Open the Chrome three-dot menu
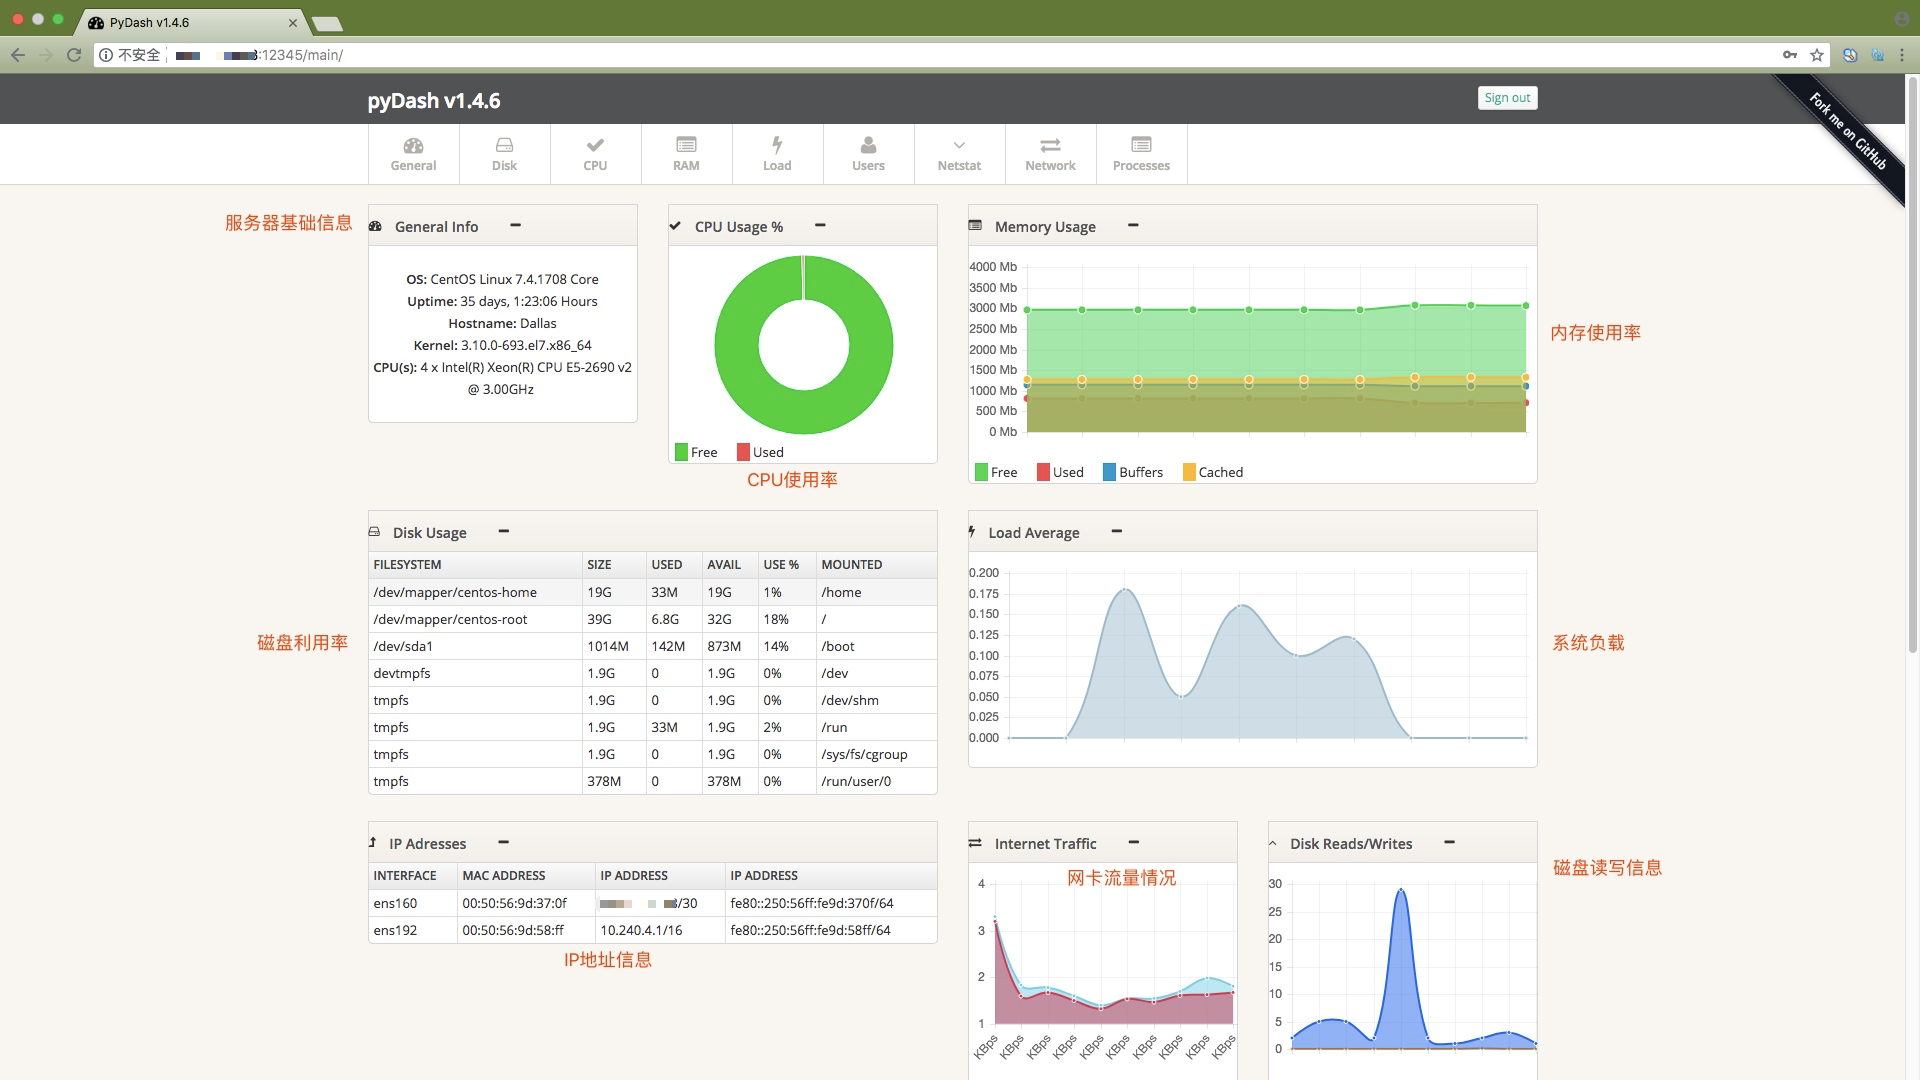Viewport: 1920px width, 1080px height. pos(1902,55)
